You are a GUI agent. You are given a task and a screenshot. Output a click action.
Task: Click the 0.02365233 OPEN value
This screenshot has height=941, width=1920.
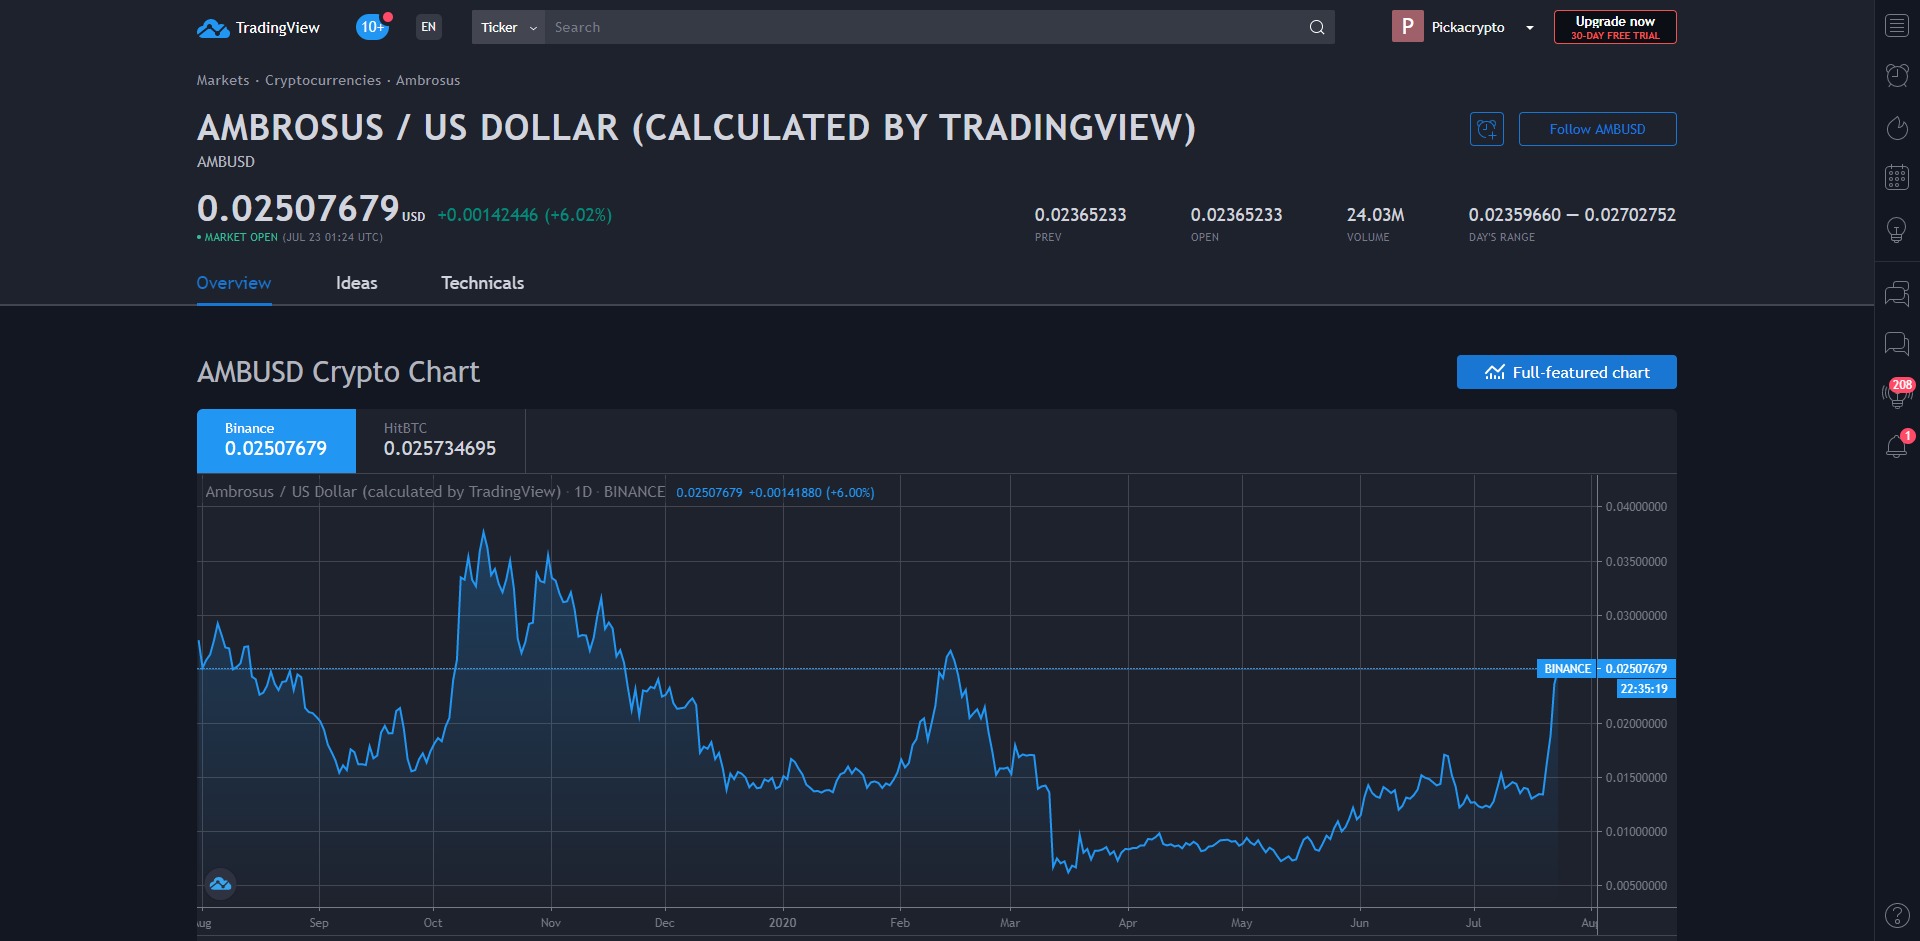[x=1236, y=215]
